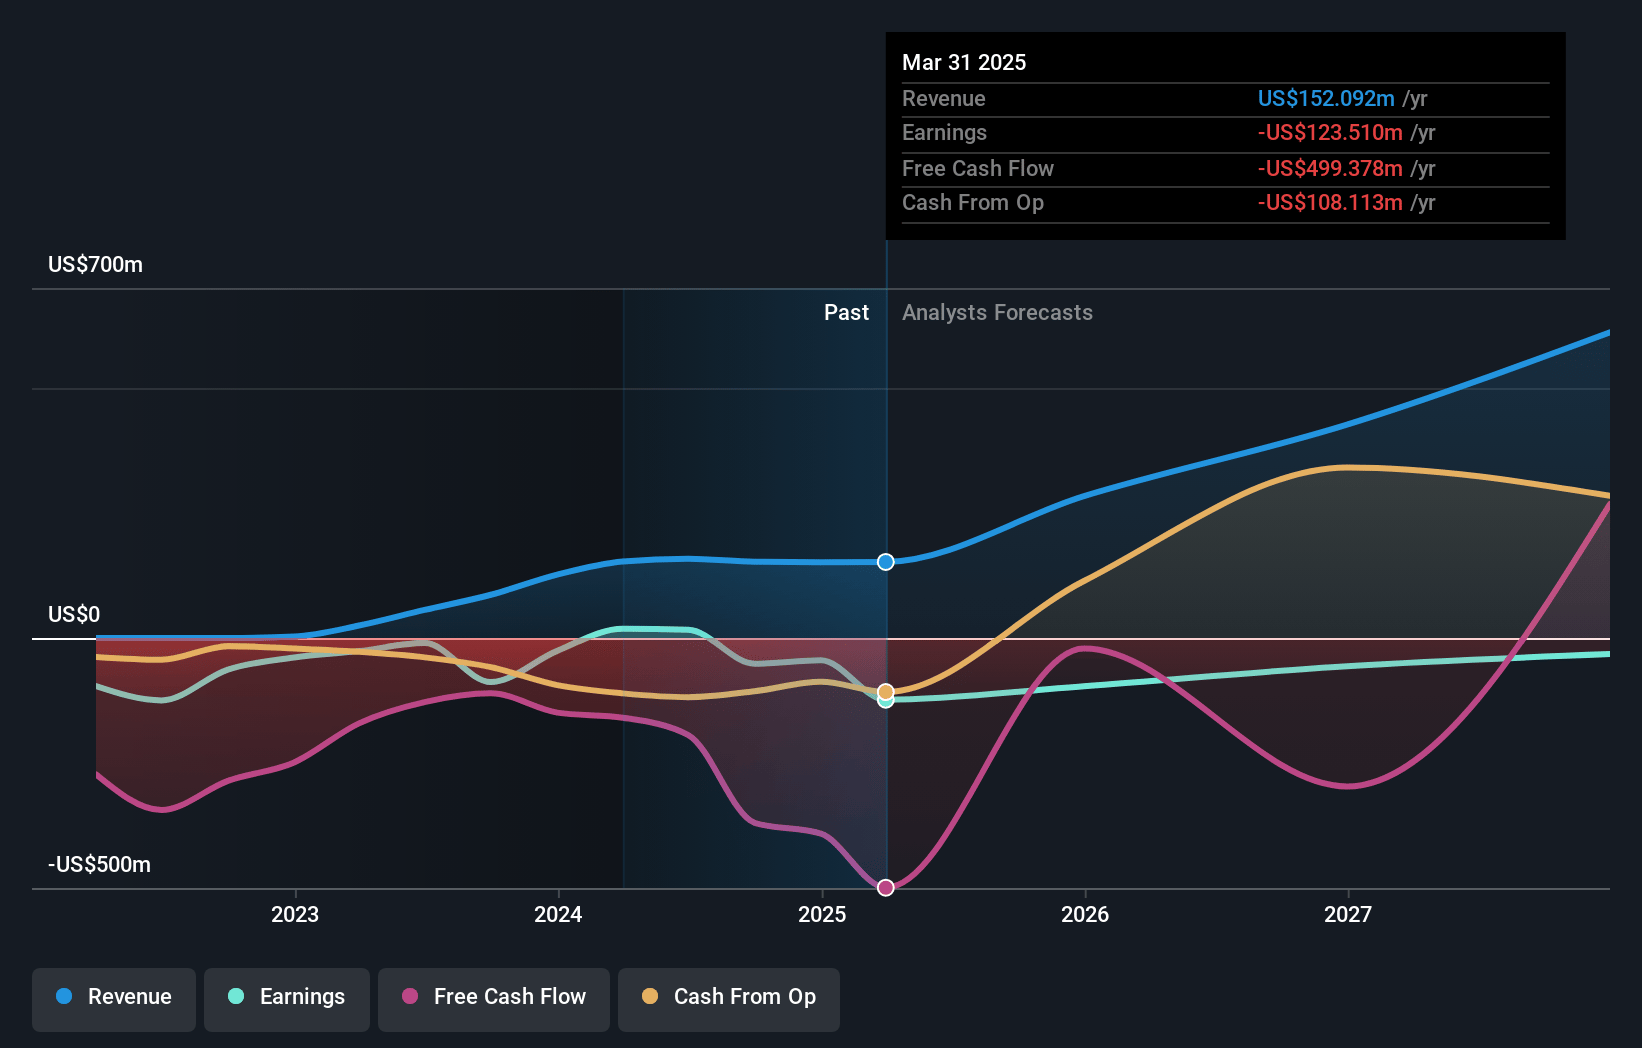Click the Analysts Forecasts label
This screenshot has height=1048, width=1642.
point(997,312)
